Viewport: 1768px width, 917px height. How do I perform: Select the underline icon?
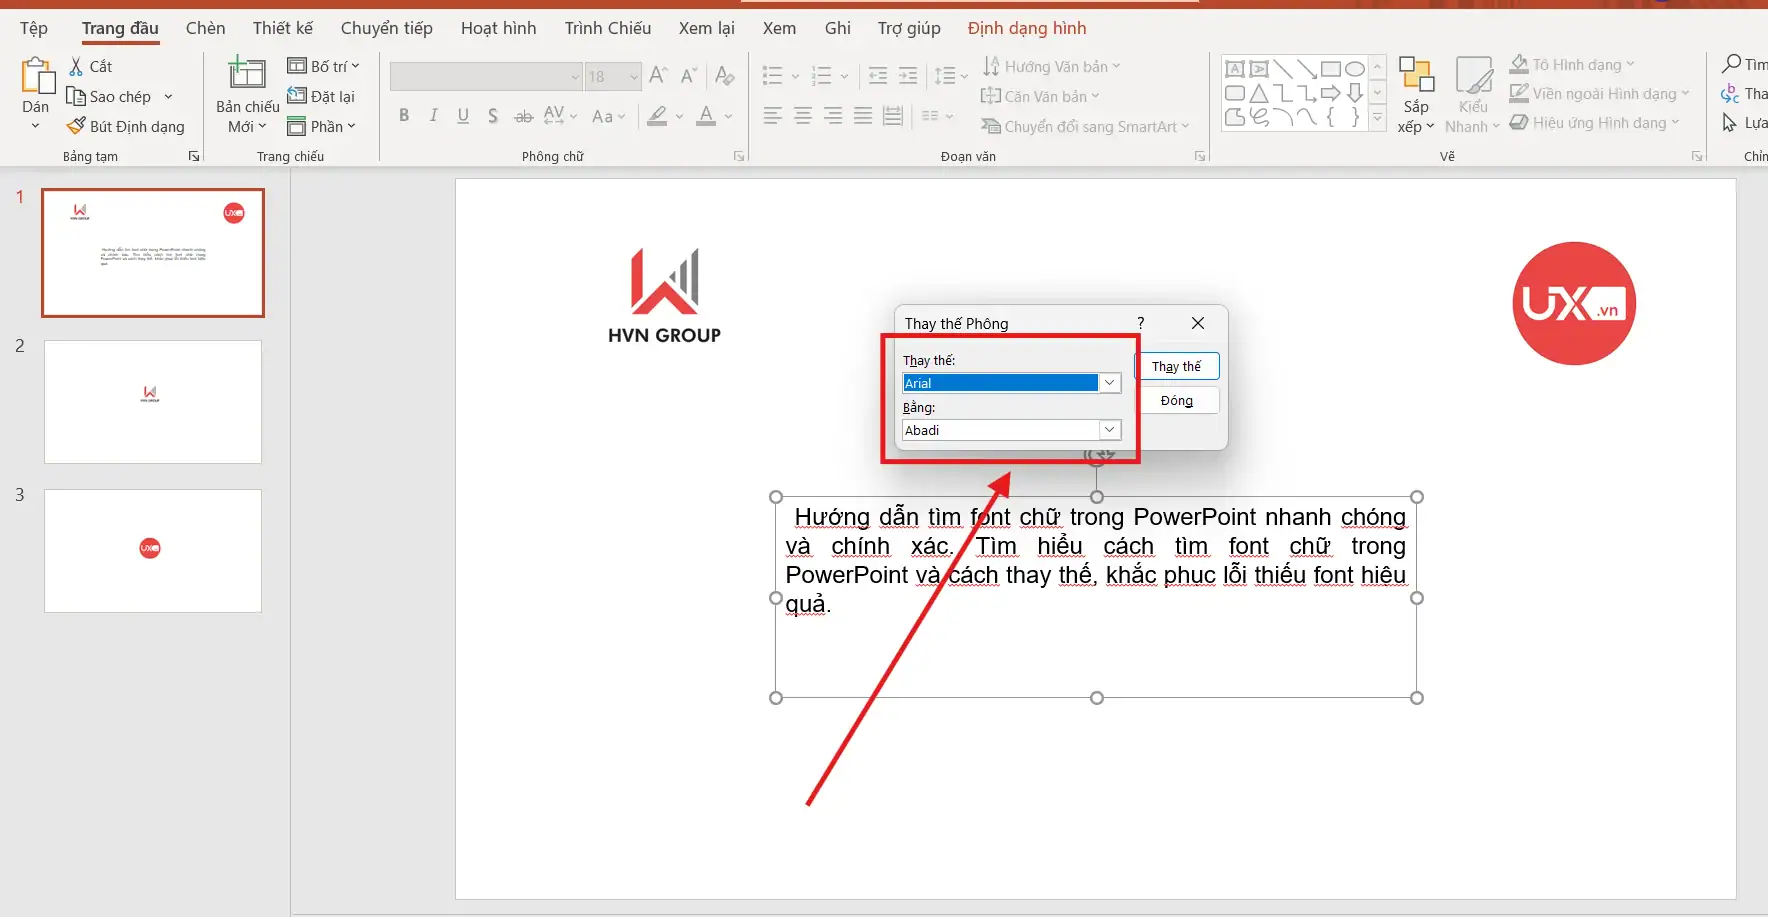[x=463, y=116]
